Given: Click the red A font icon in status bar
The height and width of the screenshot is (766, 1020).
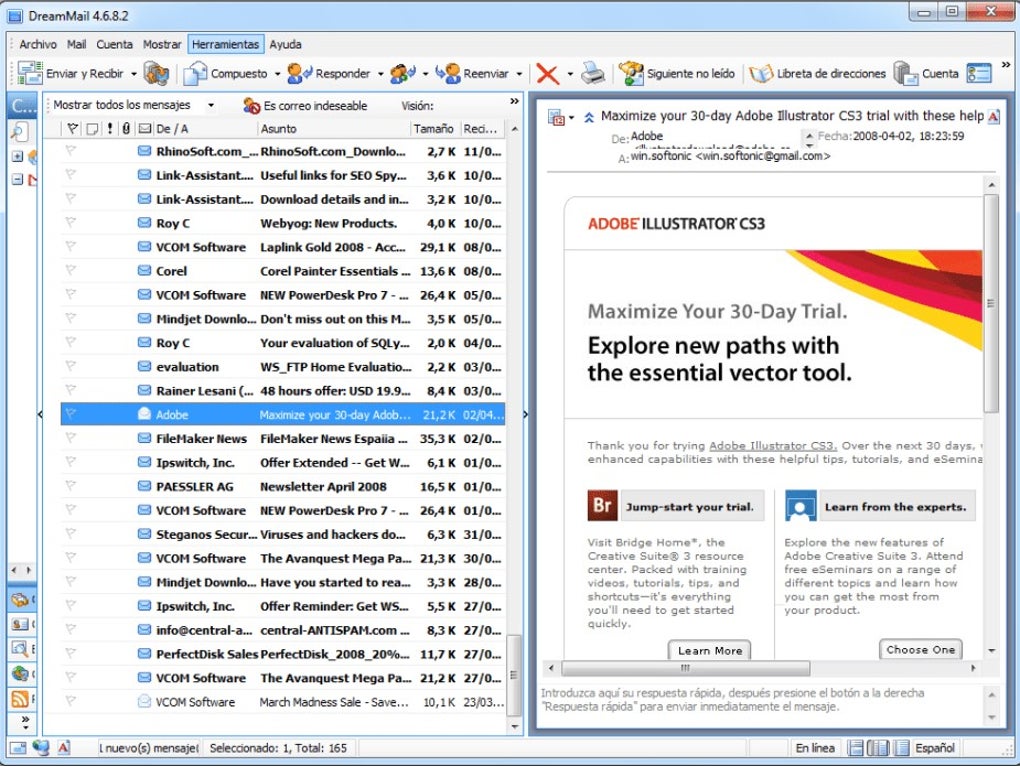Looking at the screenshot, I should click(x=64, y=748).
